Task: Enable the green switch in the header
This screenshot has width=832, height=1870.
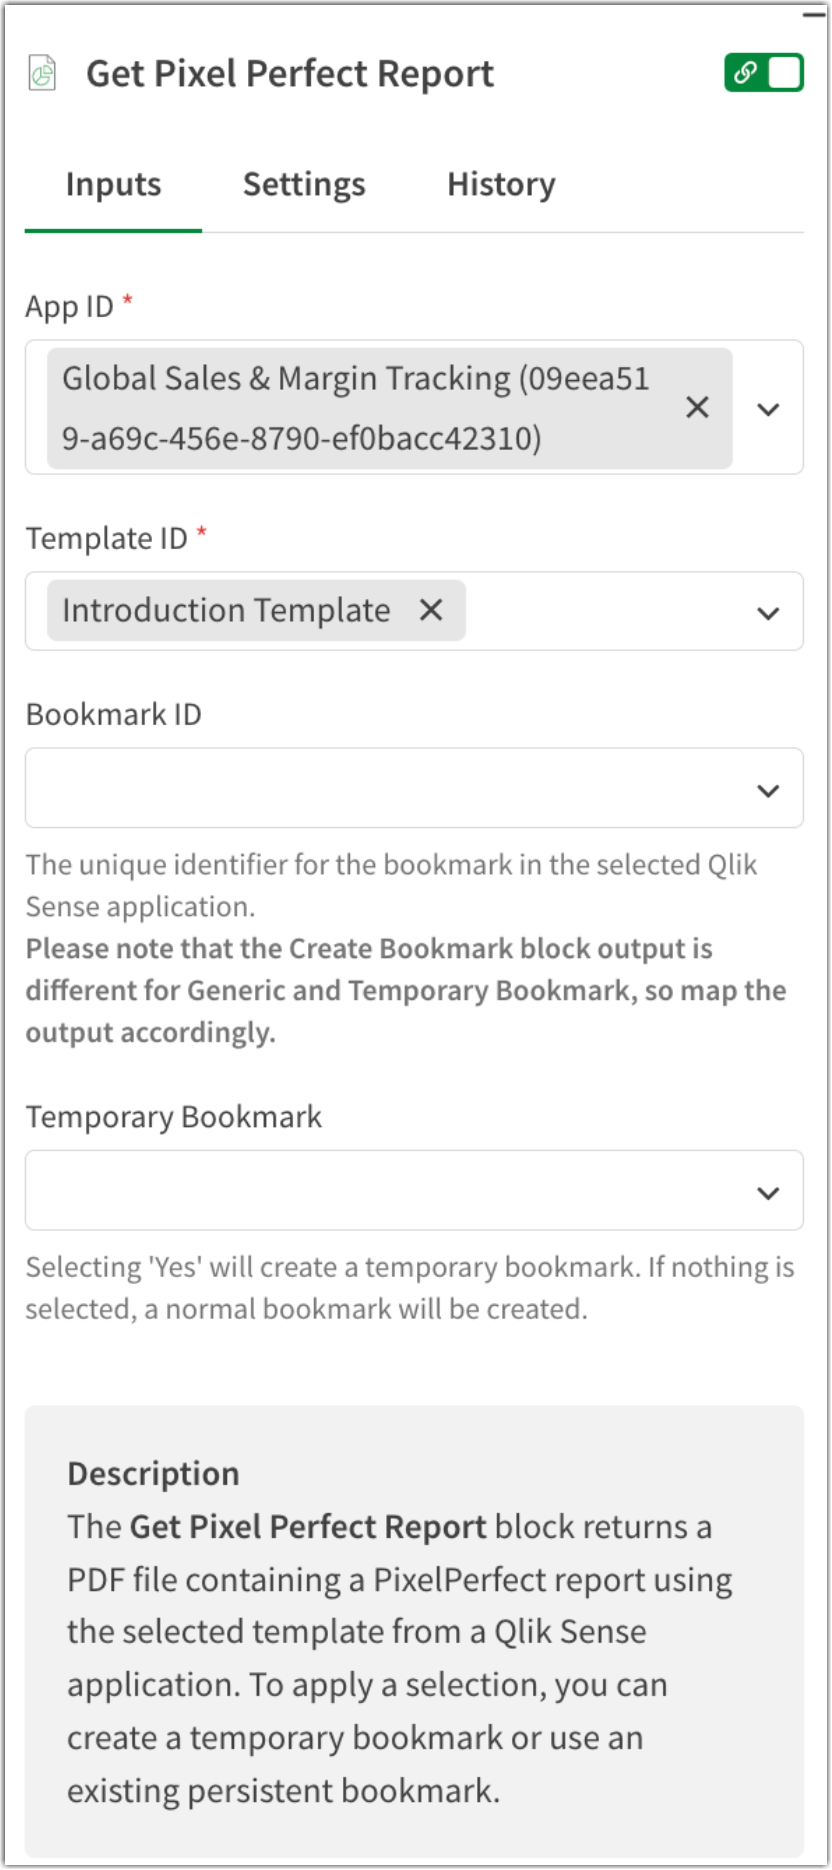Action: tap(764, 72)
